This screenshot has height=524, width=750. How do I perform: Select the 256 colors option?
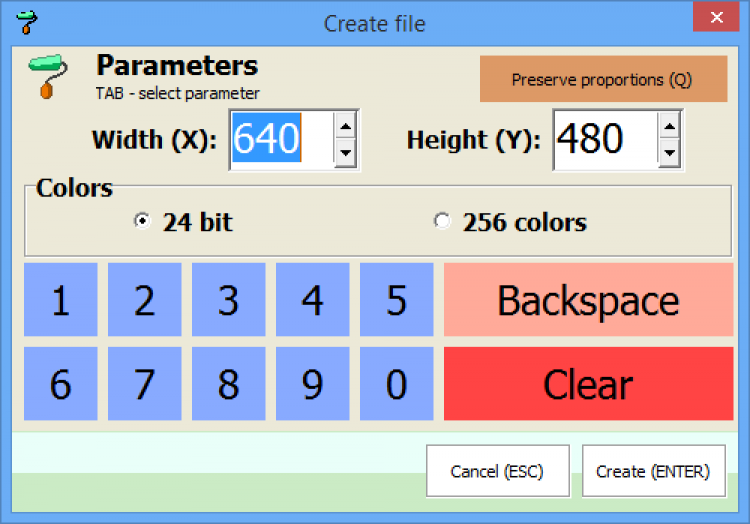point(442,222)
